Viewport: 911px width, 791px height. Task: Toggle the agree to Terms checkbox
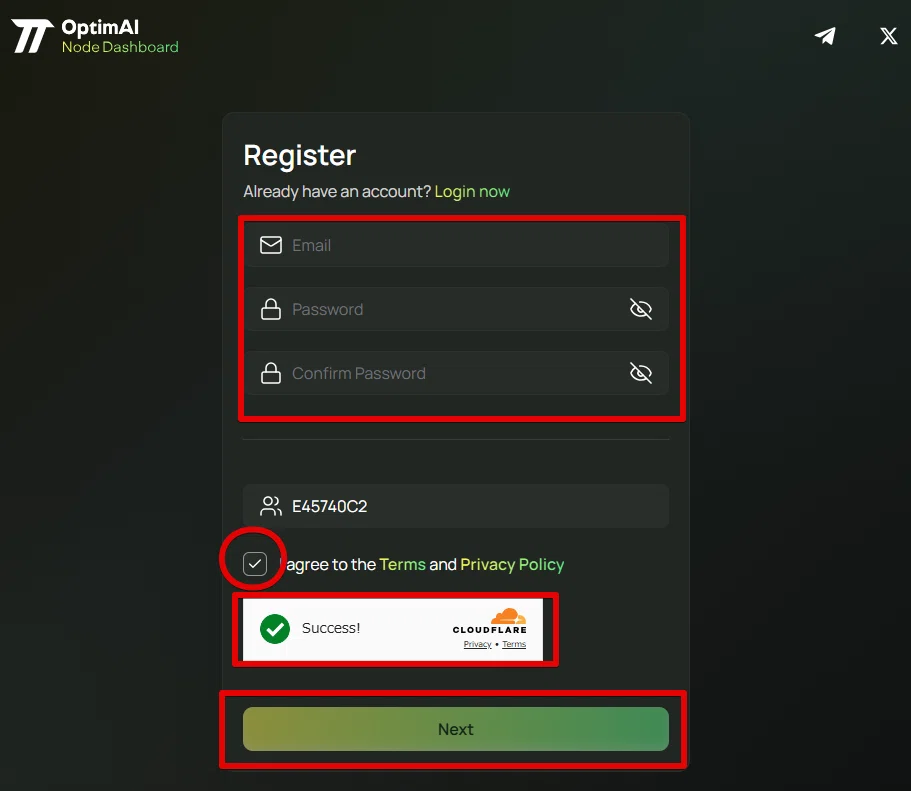[x=254, y=564]
